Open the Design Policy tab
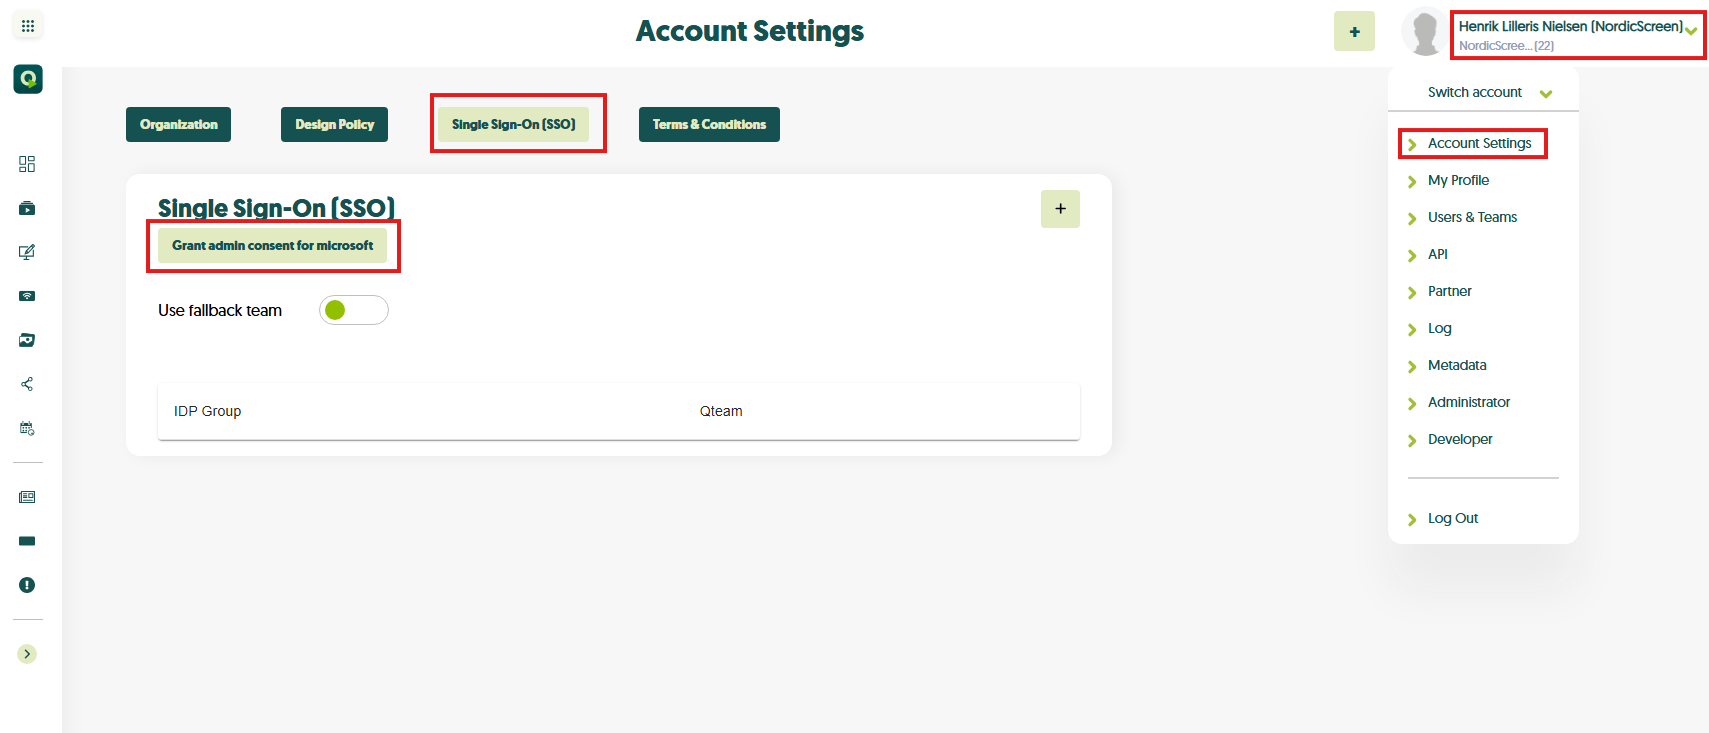Viewport: 1709px width, 733px height. point(334,125)
